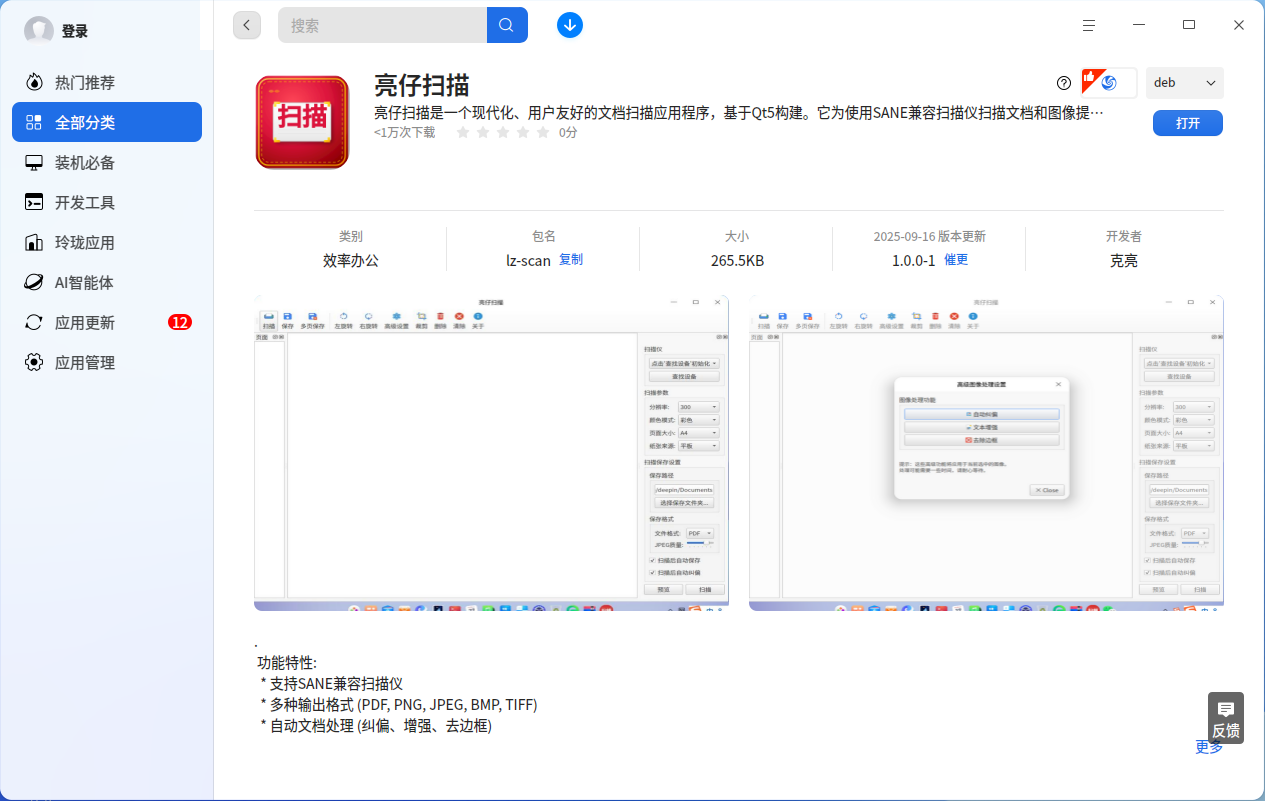The width and height of the screenshot is (1265, 801).
Task: Go back with the arrow button
Action: point(247,25)
